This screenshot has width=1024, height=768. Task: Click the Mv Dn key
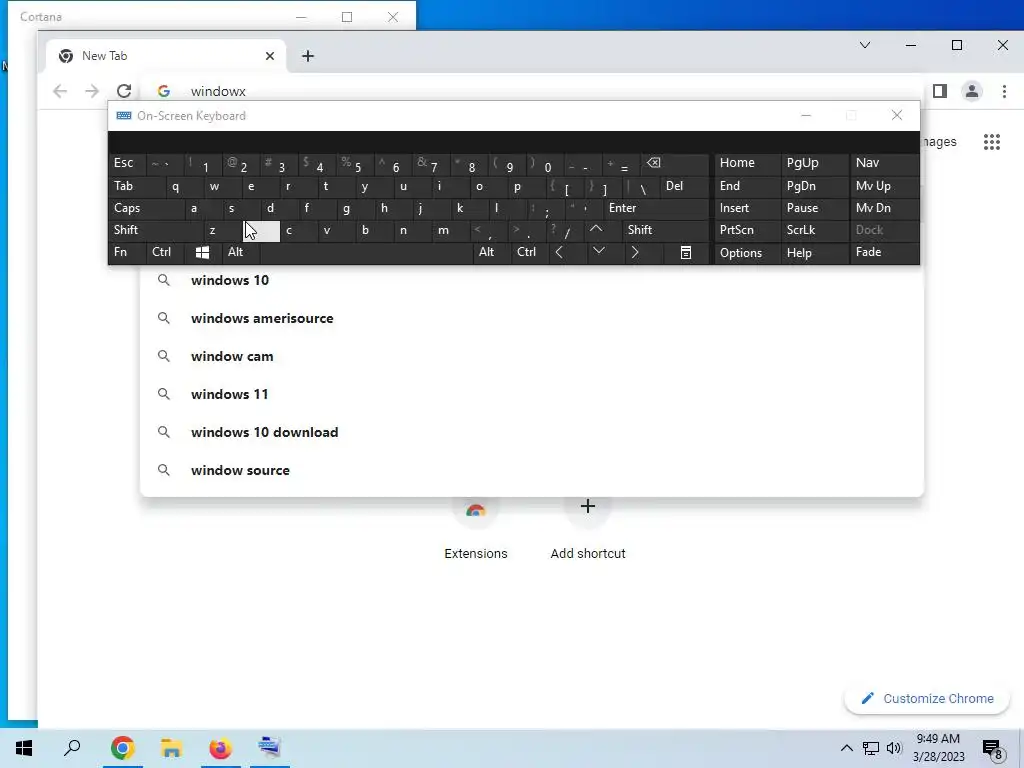[x=884, y=208]
